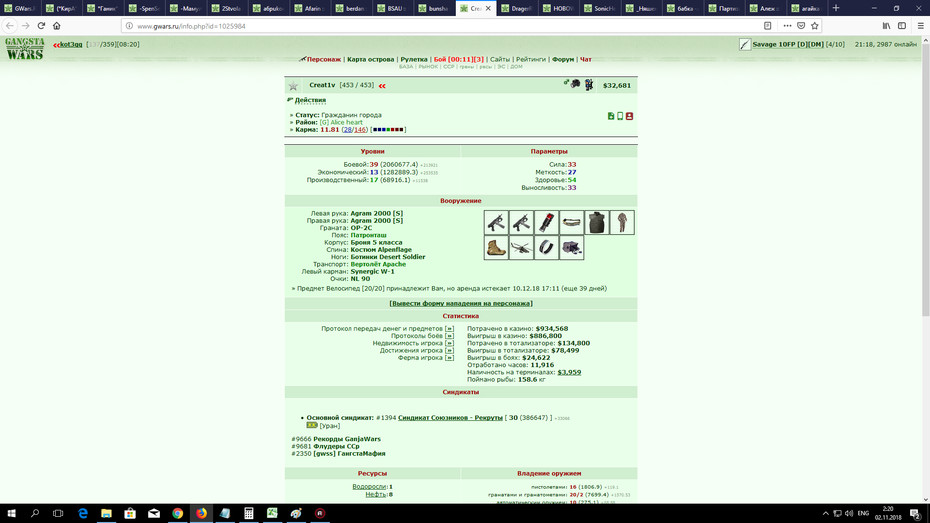
Task: Click the red arrows icon after Creat1v health
Action: pos(382,86)
